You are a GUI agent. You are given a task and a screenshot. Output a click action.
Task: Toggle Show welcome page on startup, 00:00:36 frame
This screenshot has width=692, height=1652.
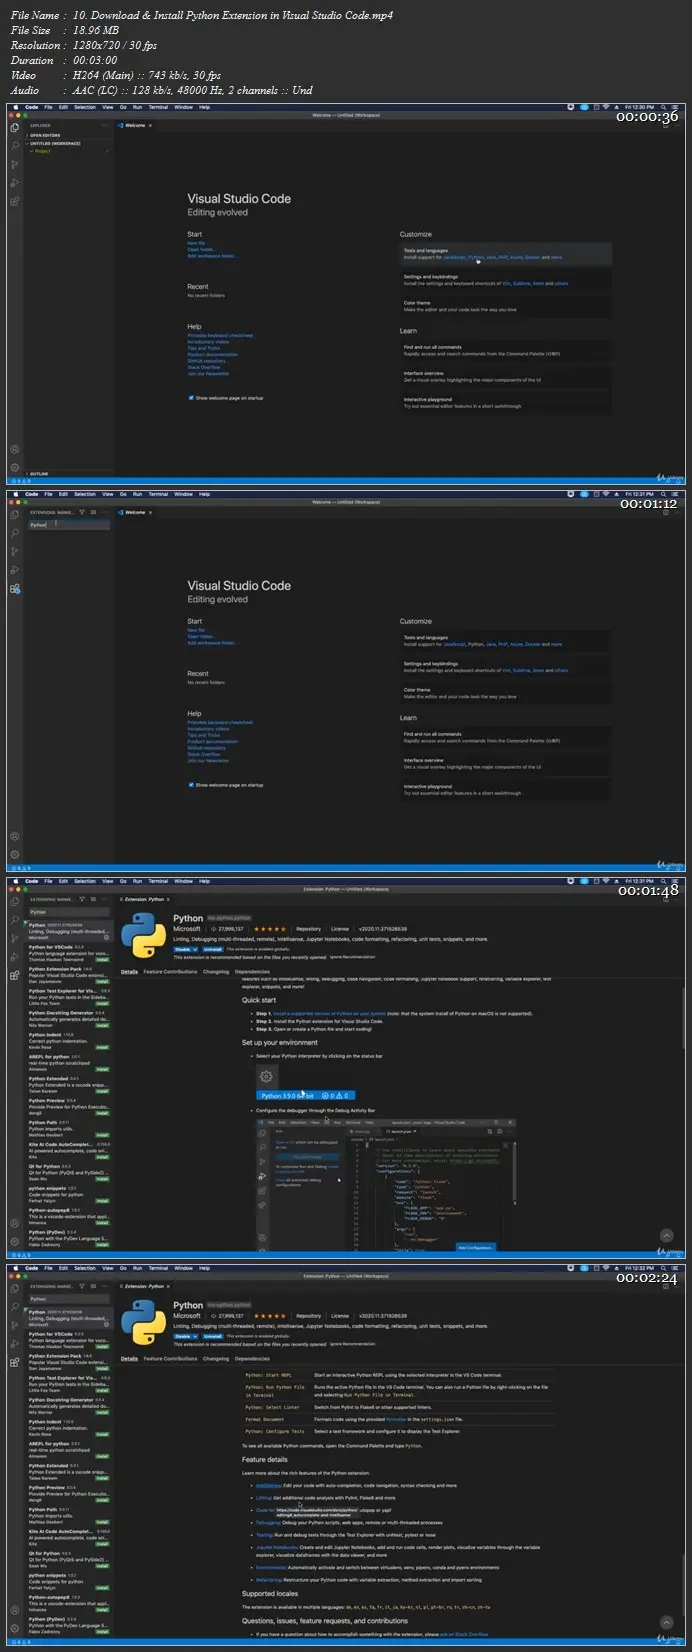191,397
